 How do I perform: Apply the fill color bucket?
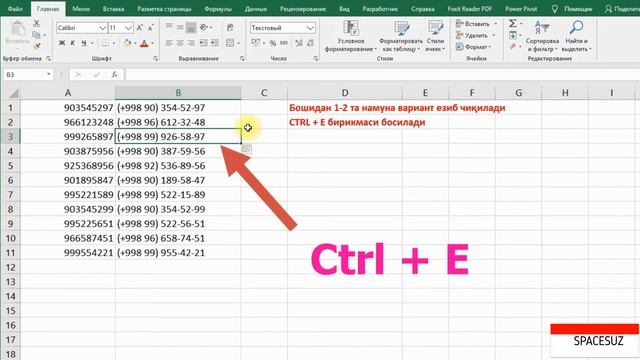coord(127,43)
